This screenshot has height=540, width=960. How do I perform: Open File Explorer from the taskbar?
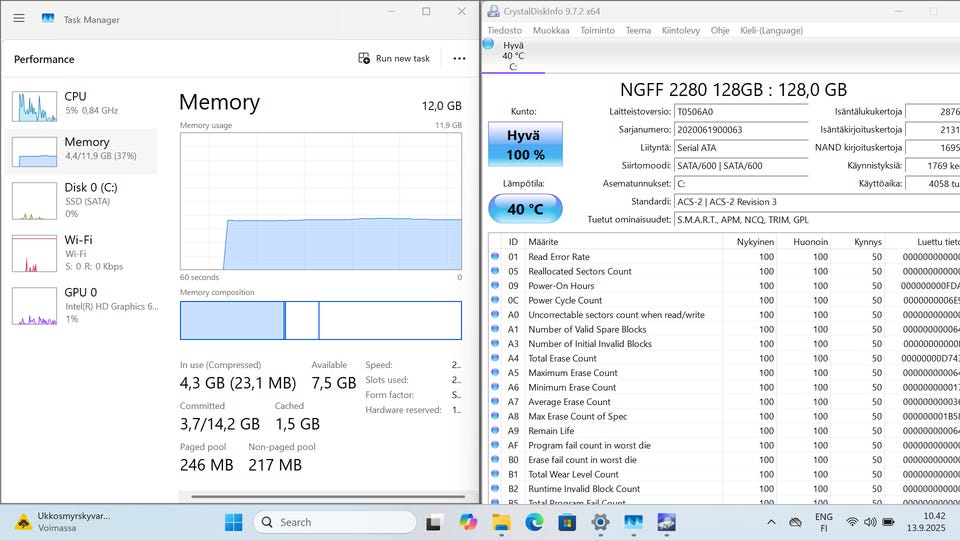[x=501, y=522]
